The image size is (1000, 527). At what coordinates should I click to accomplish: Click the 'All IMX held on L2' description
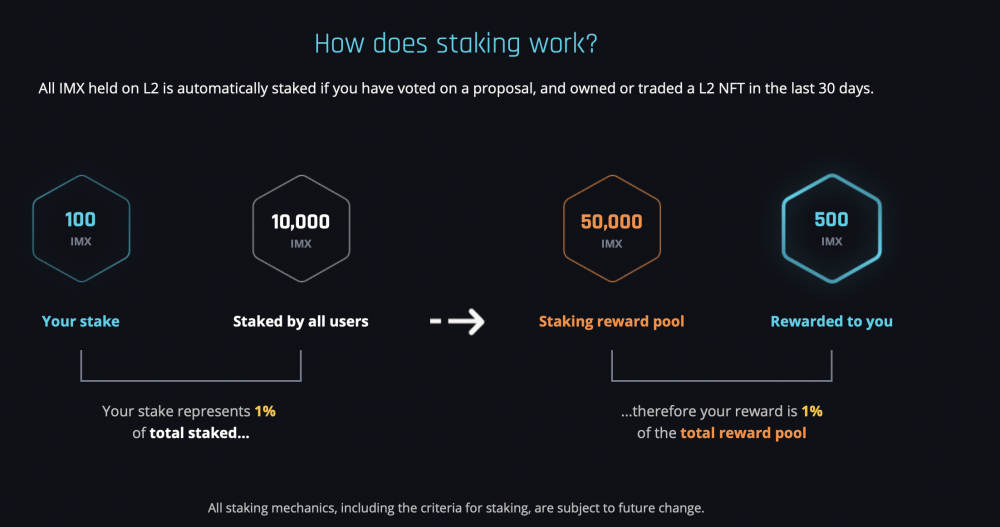pyautogui.click(x=456, y=88)
